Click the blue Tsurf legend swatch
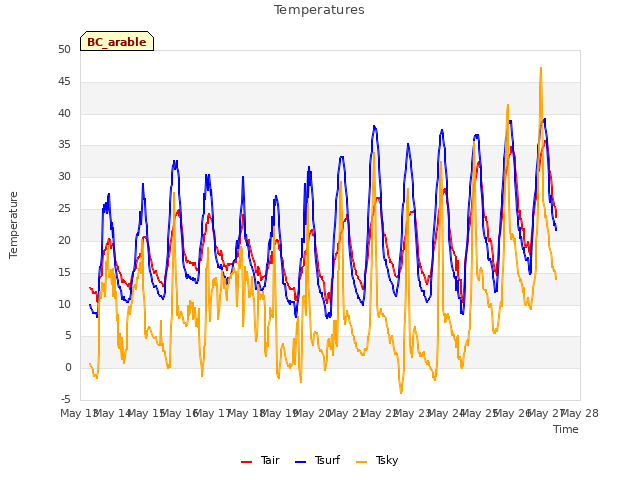640x480 pixels. [x=300, y=462]
